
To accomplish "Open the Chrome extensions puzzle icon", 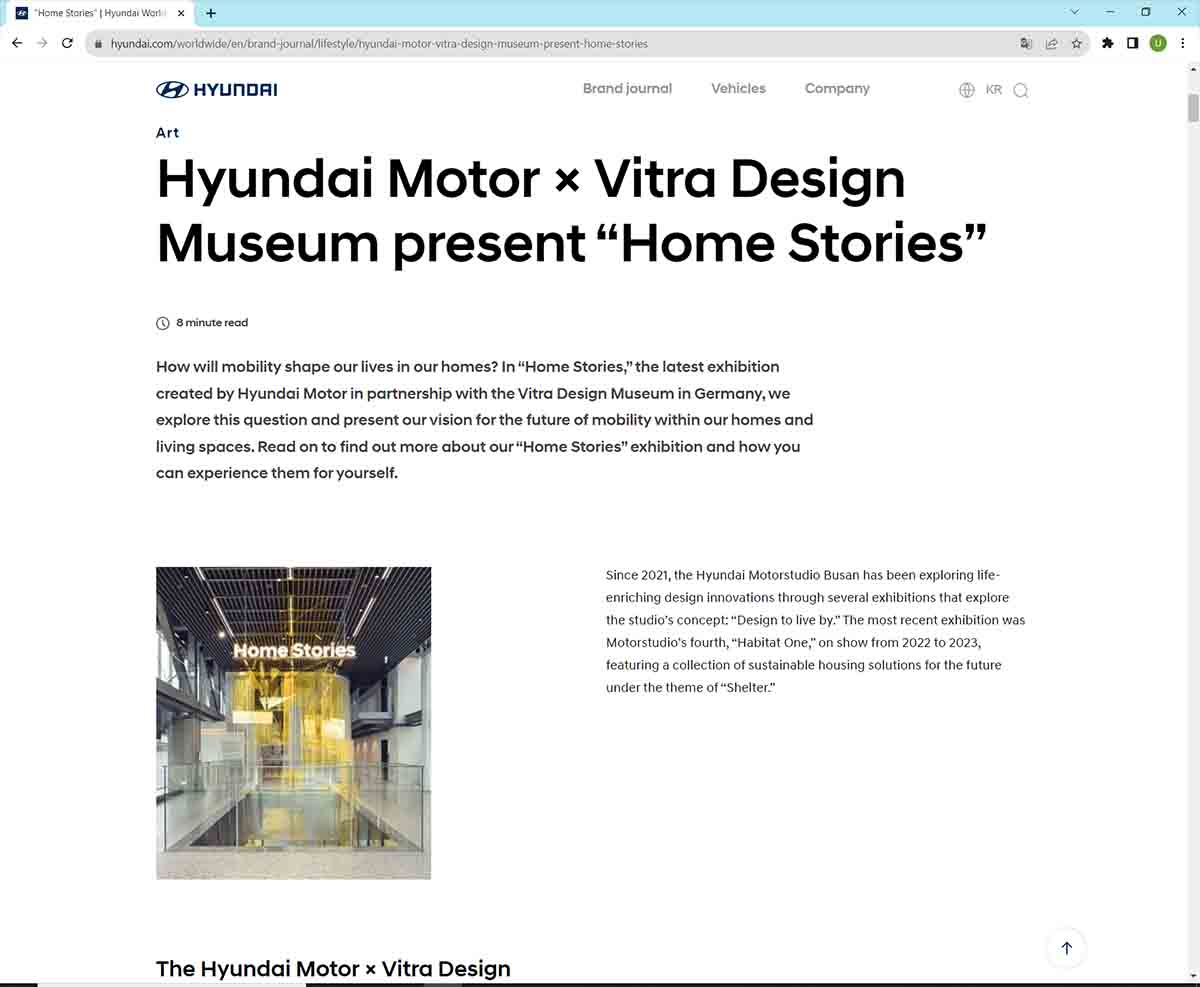I will (x=1107, y=43).
